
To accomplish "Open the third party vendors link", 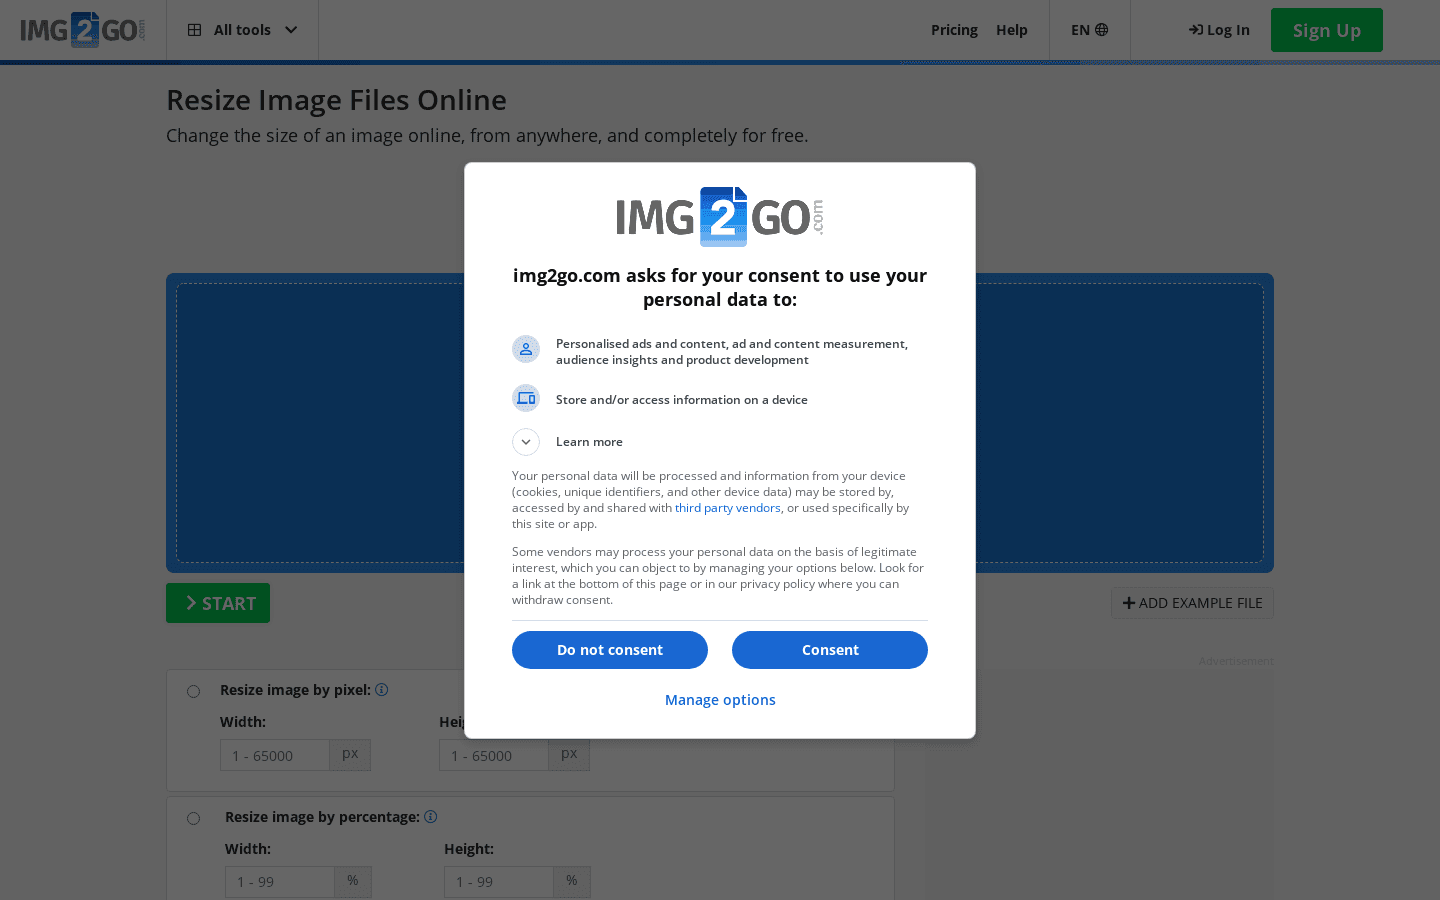I will pyautogui.click(x=727, y=508).
